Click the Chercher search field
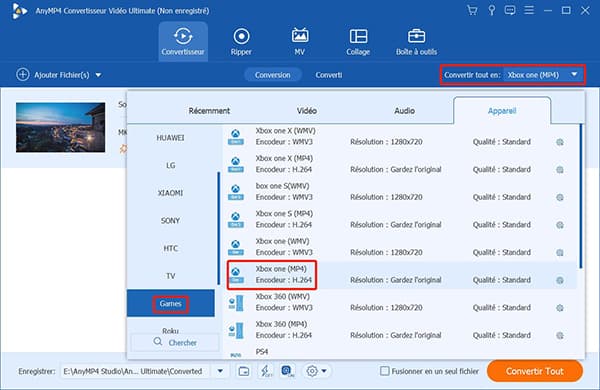The width and height of the screenshot is (600, 390). click(x=175, y=342)
